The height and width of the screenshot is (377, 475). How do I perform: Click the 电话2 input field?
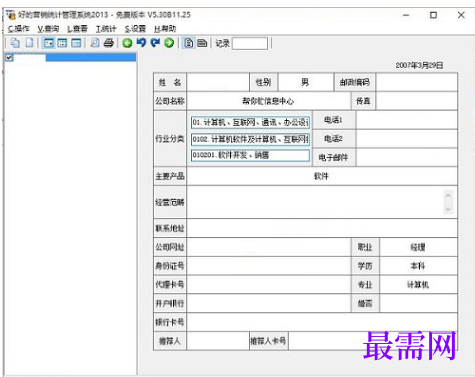click(x=406, y=139)
